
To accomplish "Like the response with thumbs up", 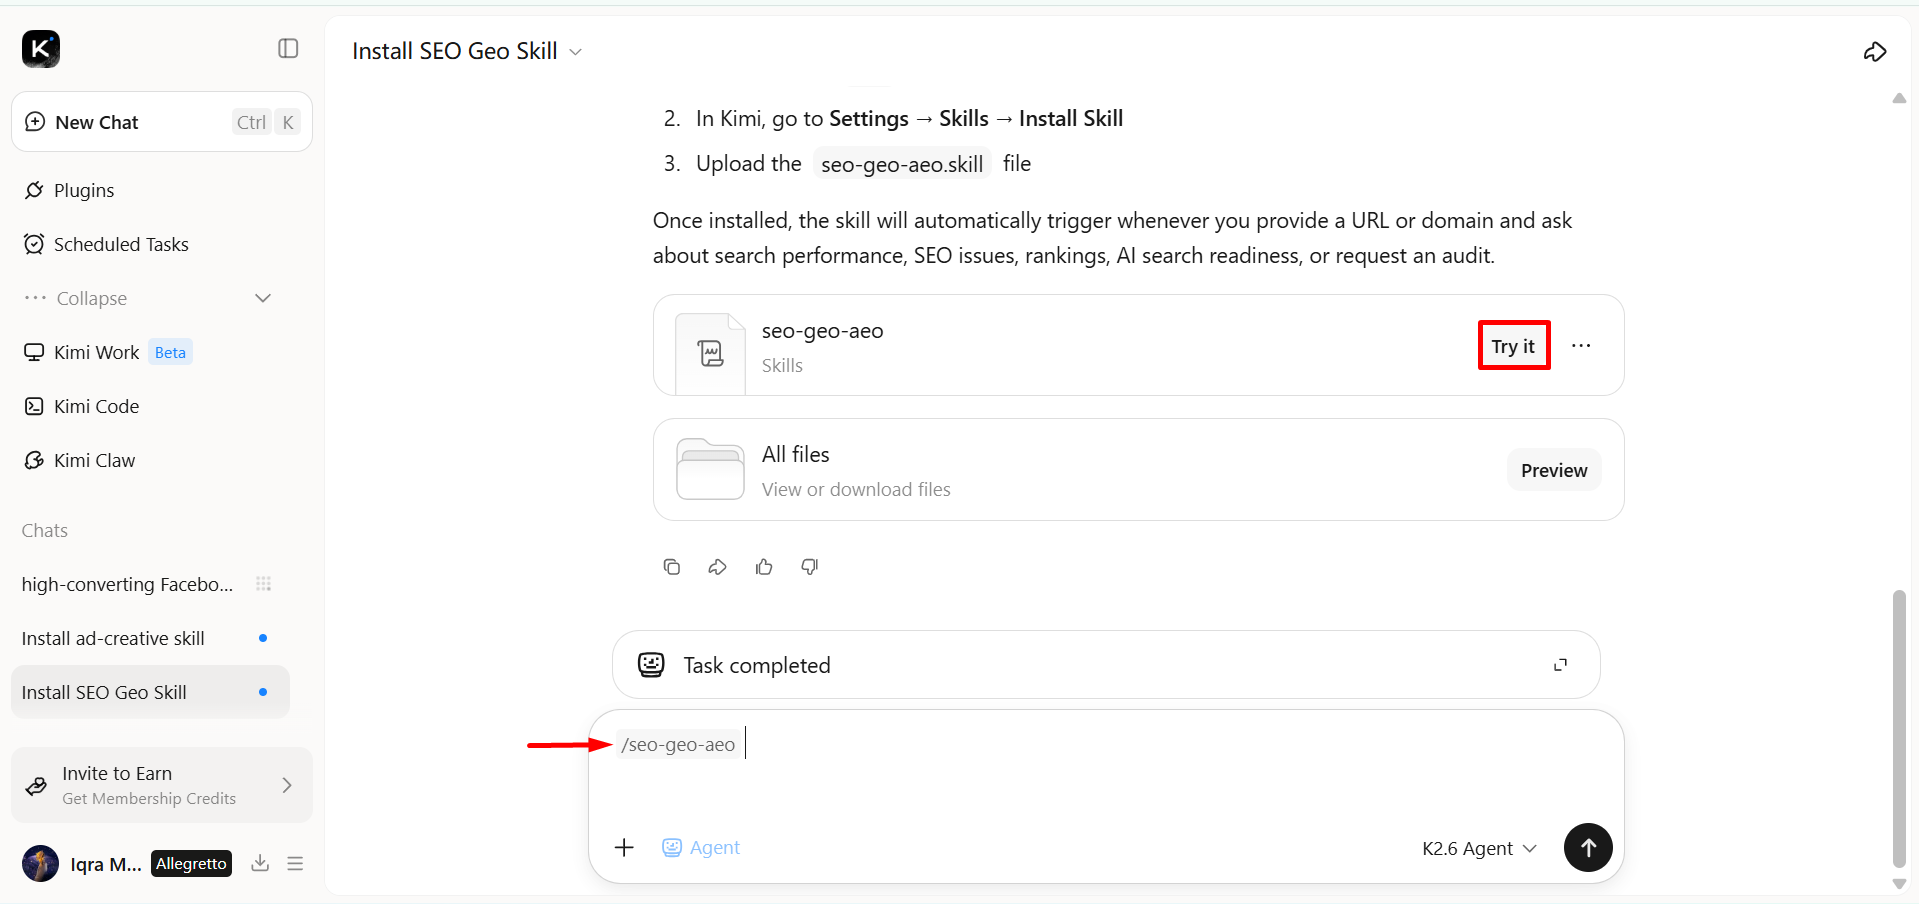I will pyautogui.click(x=764, y=567).
